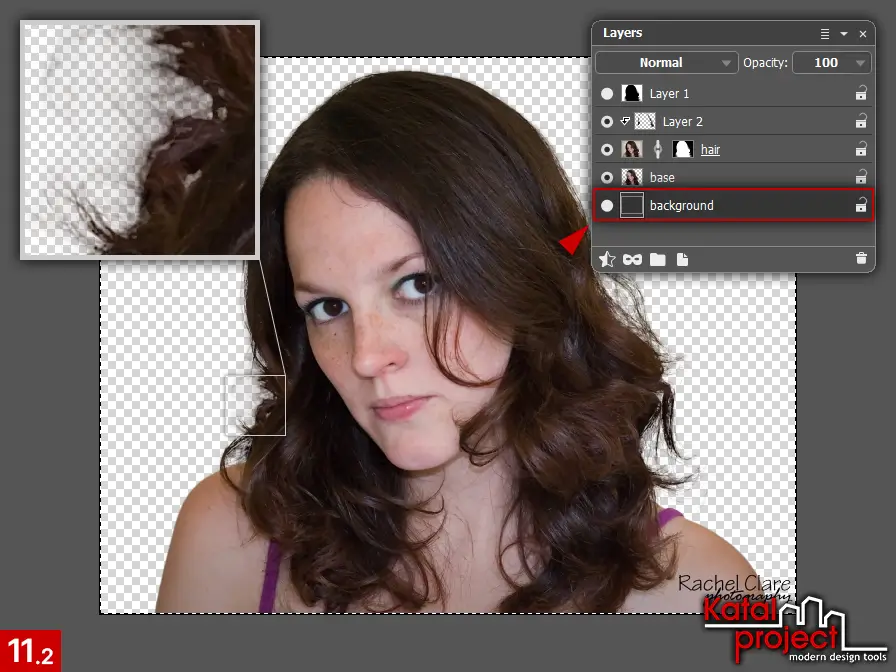This screenshot has height=672, width=896.
Task: Create a layer group with the folder icon
Action: pyautogui.click(x=657, y=259)
